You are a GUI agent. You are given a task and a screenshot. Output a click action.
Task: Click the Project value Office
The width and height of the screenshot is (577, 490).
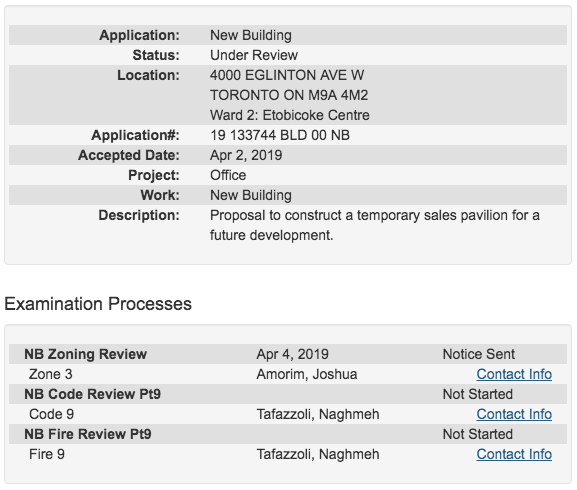[x=228, y=175]
